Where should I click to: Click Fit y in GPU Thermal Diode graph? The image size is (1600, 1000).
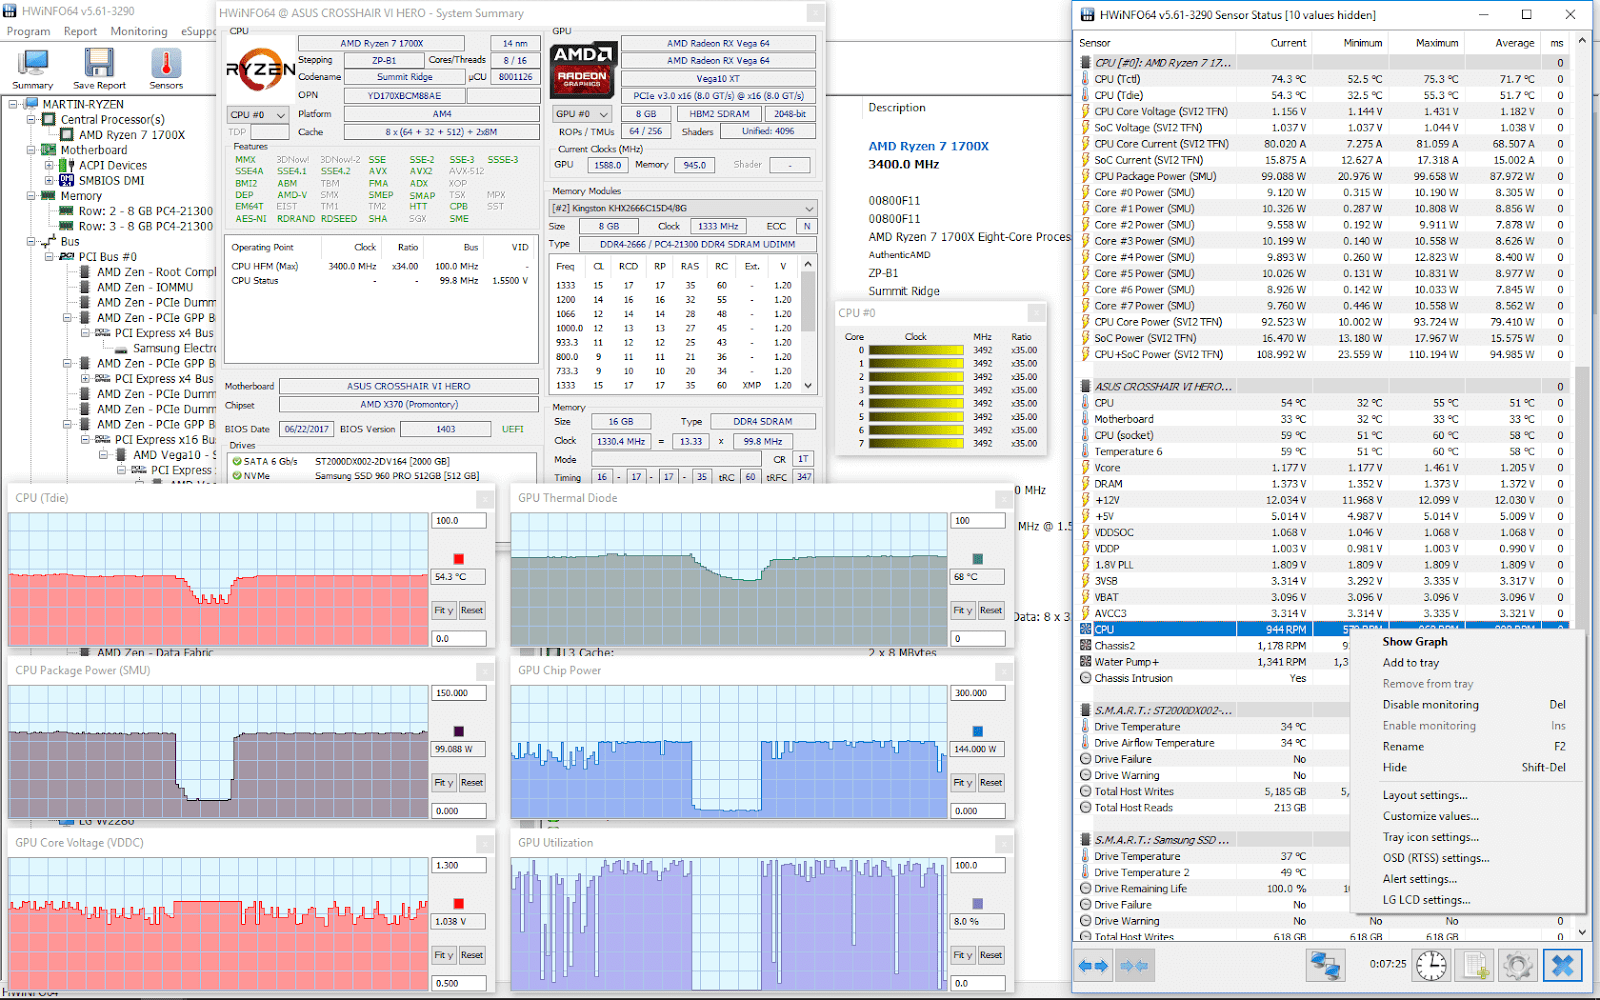click(x=962, y=610)
